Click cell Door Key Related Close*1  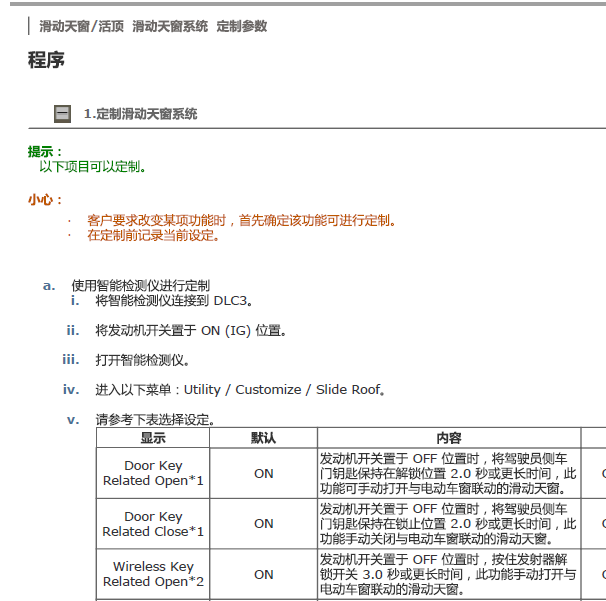coord(153,524)
